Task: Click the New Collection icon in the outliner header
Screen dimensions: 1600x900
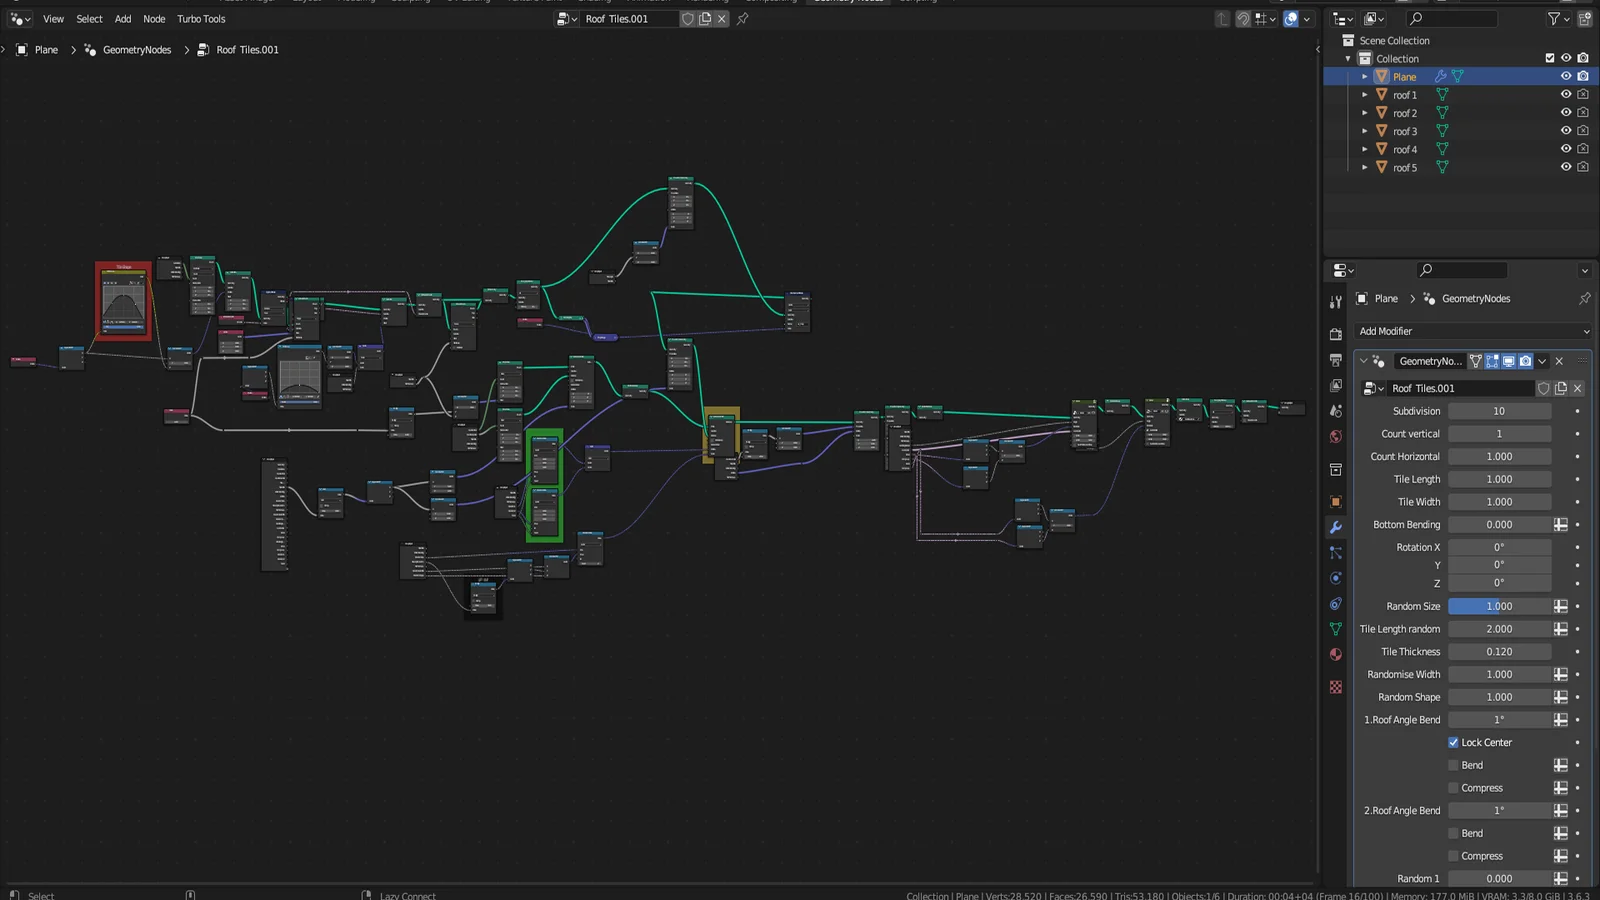Action: [1585, 19]
